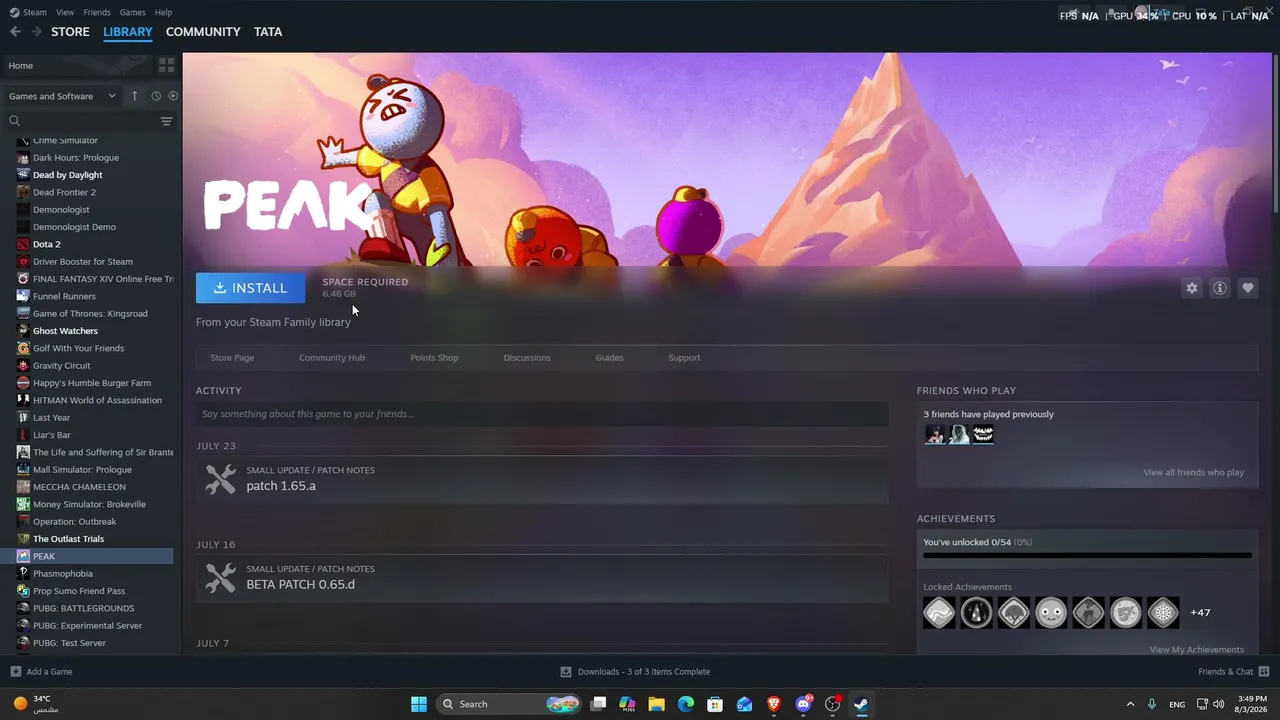Image resolution: width=1280 pixels, height=720 pixels.
Task: Open the Windows Start menu
Action: pyautogui.click(x=419, y=704)
